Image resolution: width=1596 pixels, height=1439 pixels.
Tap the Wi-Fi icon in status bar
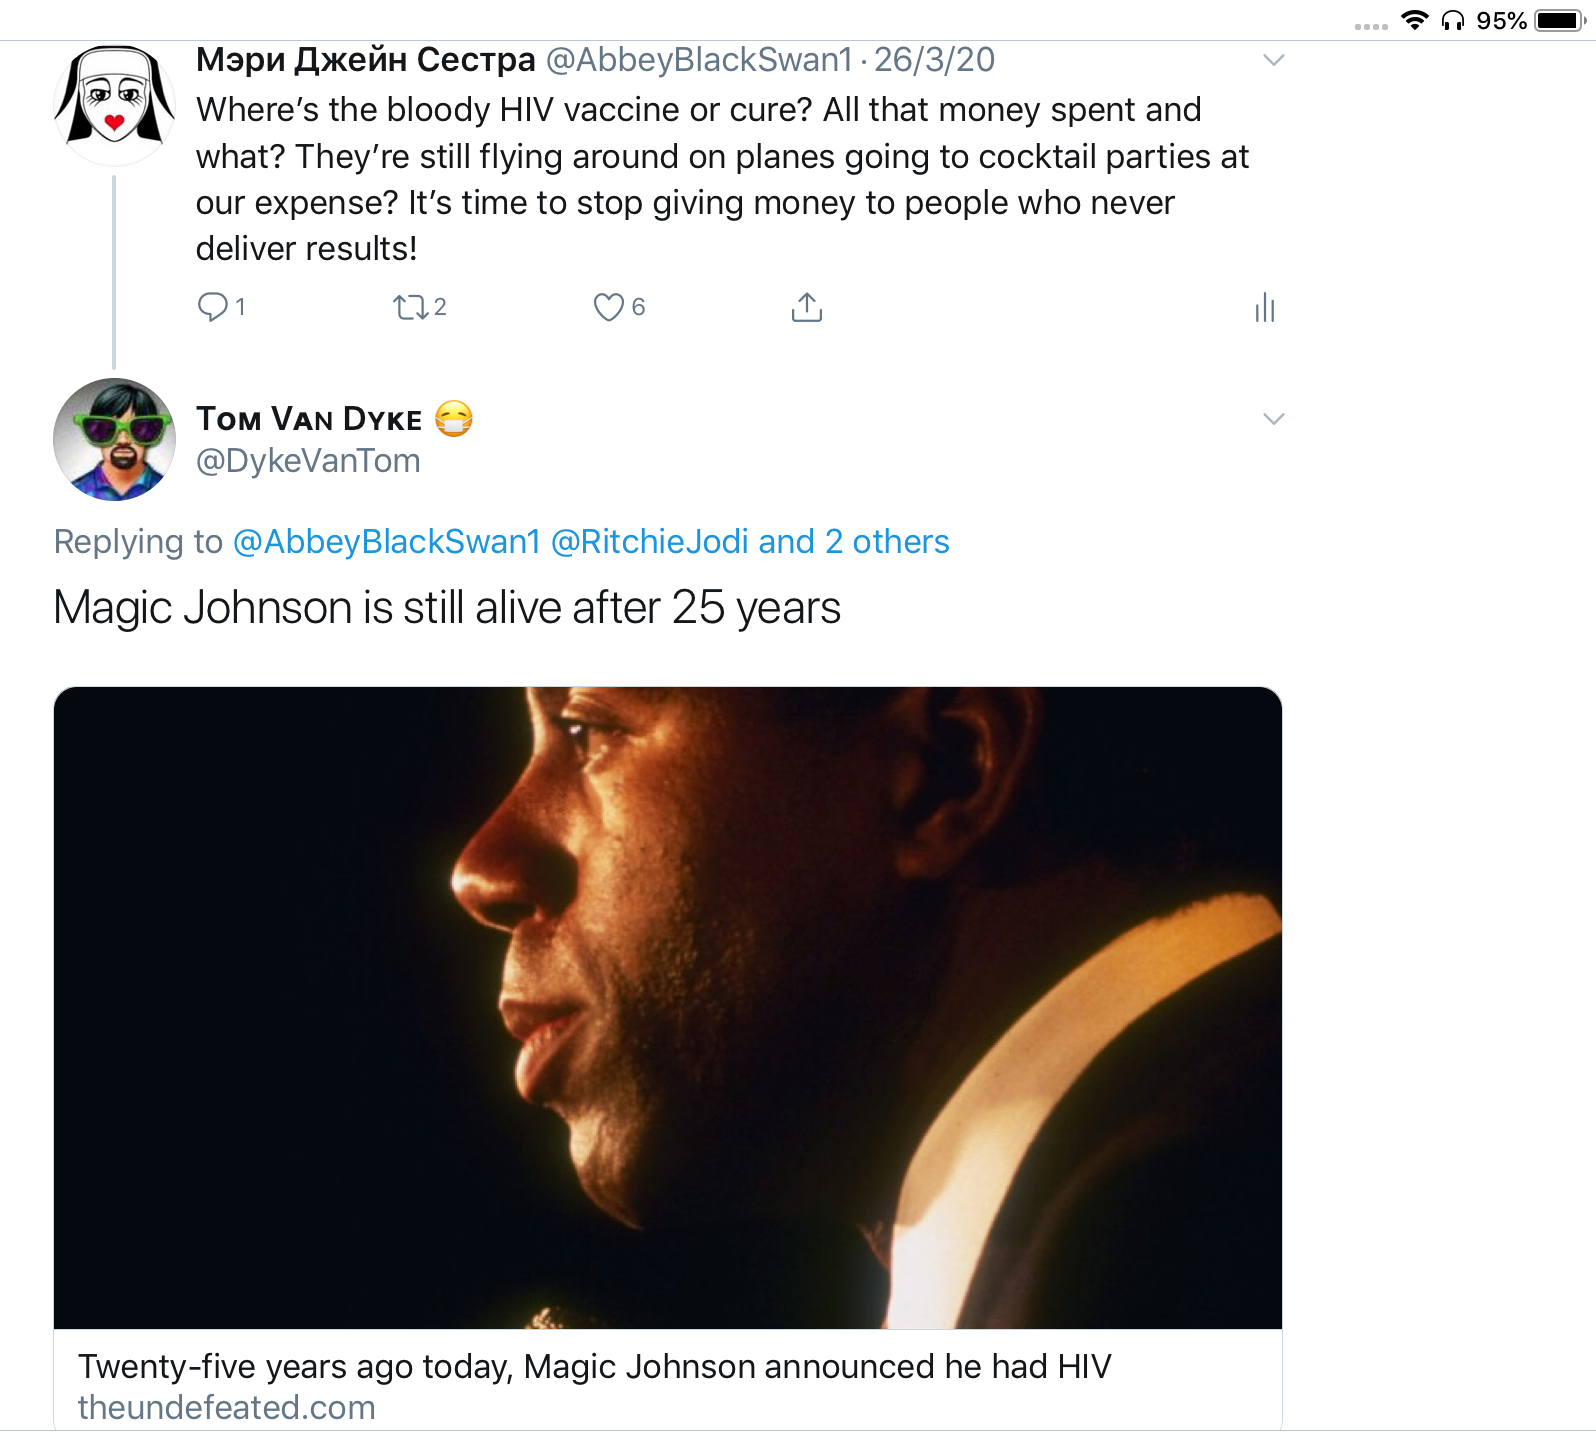pyautogui.click(x=1414, y=20)
